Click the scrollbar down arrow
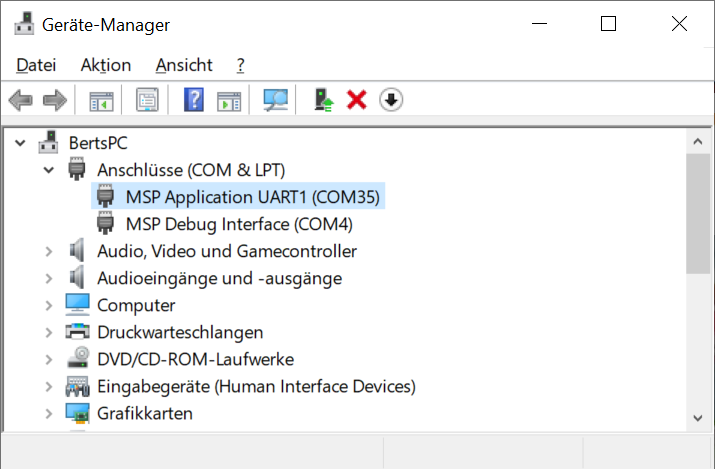715x469 pixels. (698, 418)
